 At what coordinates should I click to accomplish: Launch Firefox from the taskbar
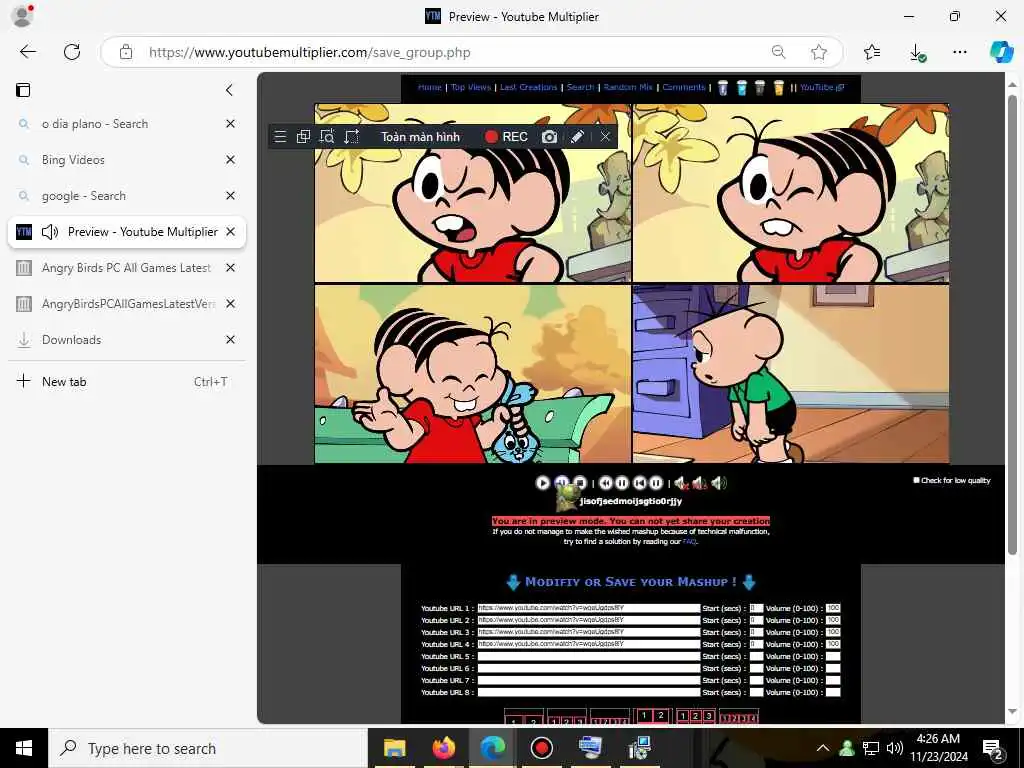(x=444, y=748)
